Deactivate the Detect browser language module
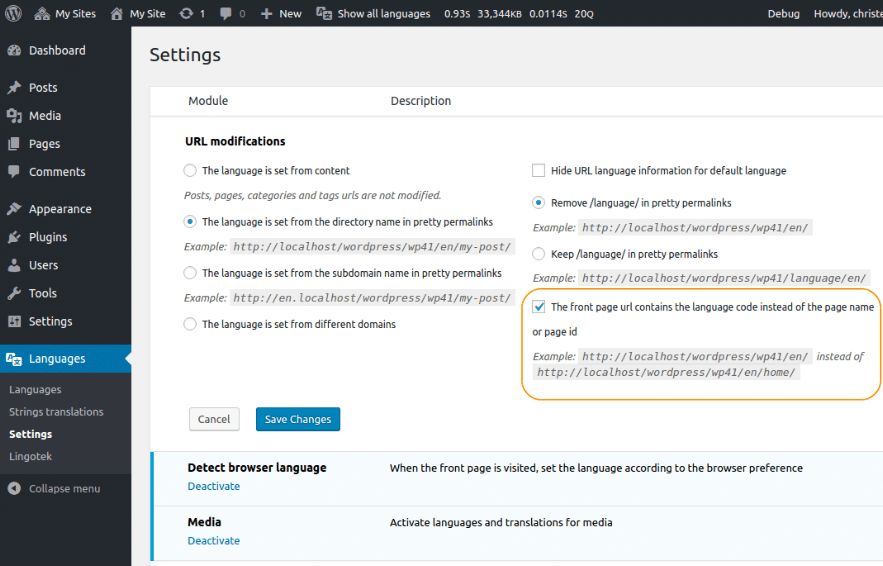This screenshot has height=566, width=883. (213, 486)
